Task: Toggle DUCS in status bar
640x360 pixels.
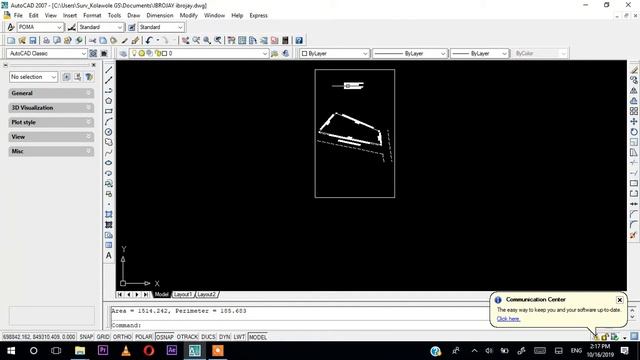Action: tap(208, 337)
